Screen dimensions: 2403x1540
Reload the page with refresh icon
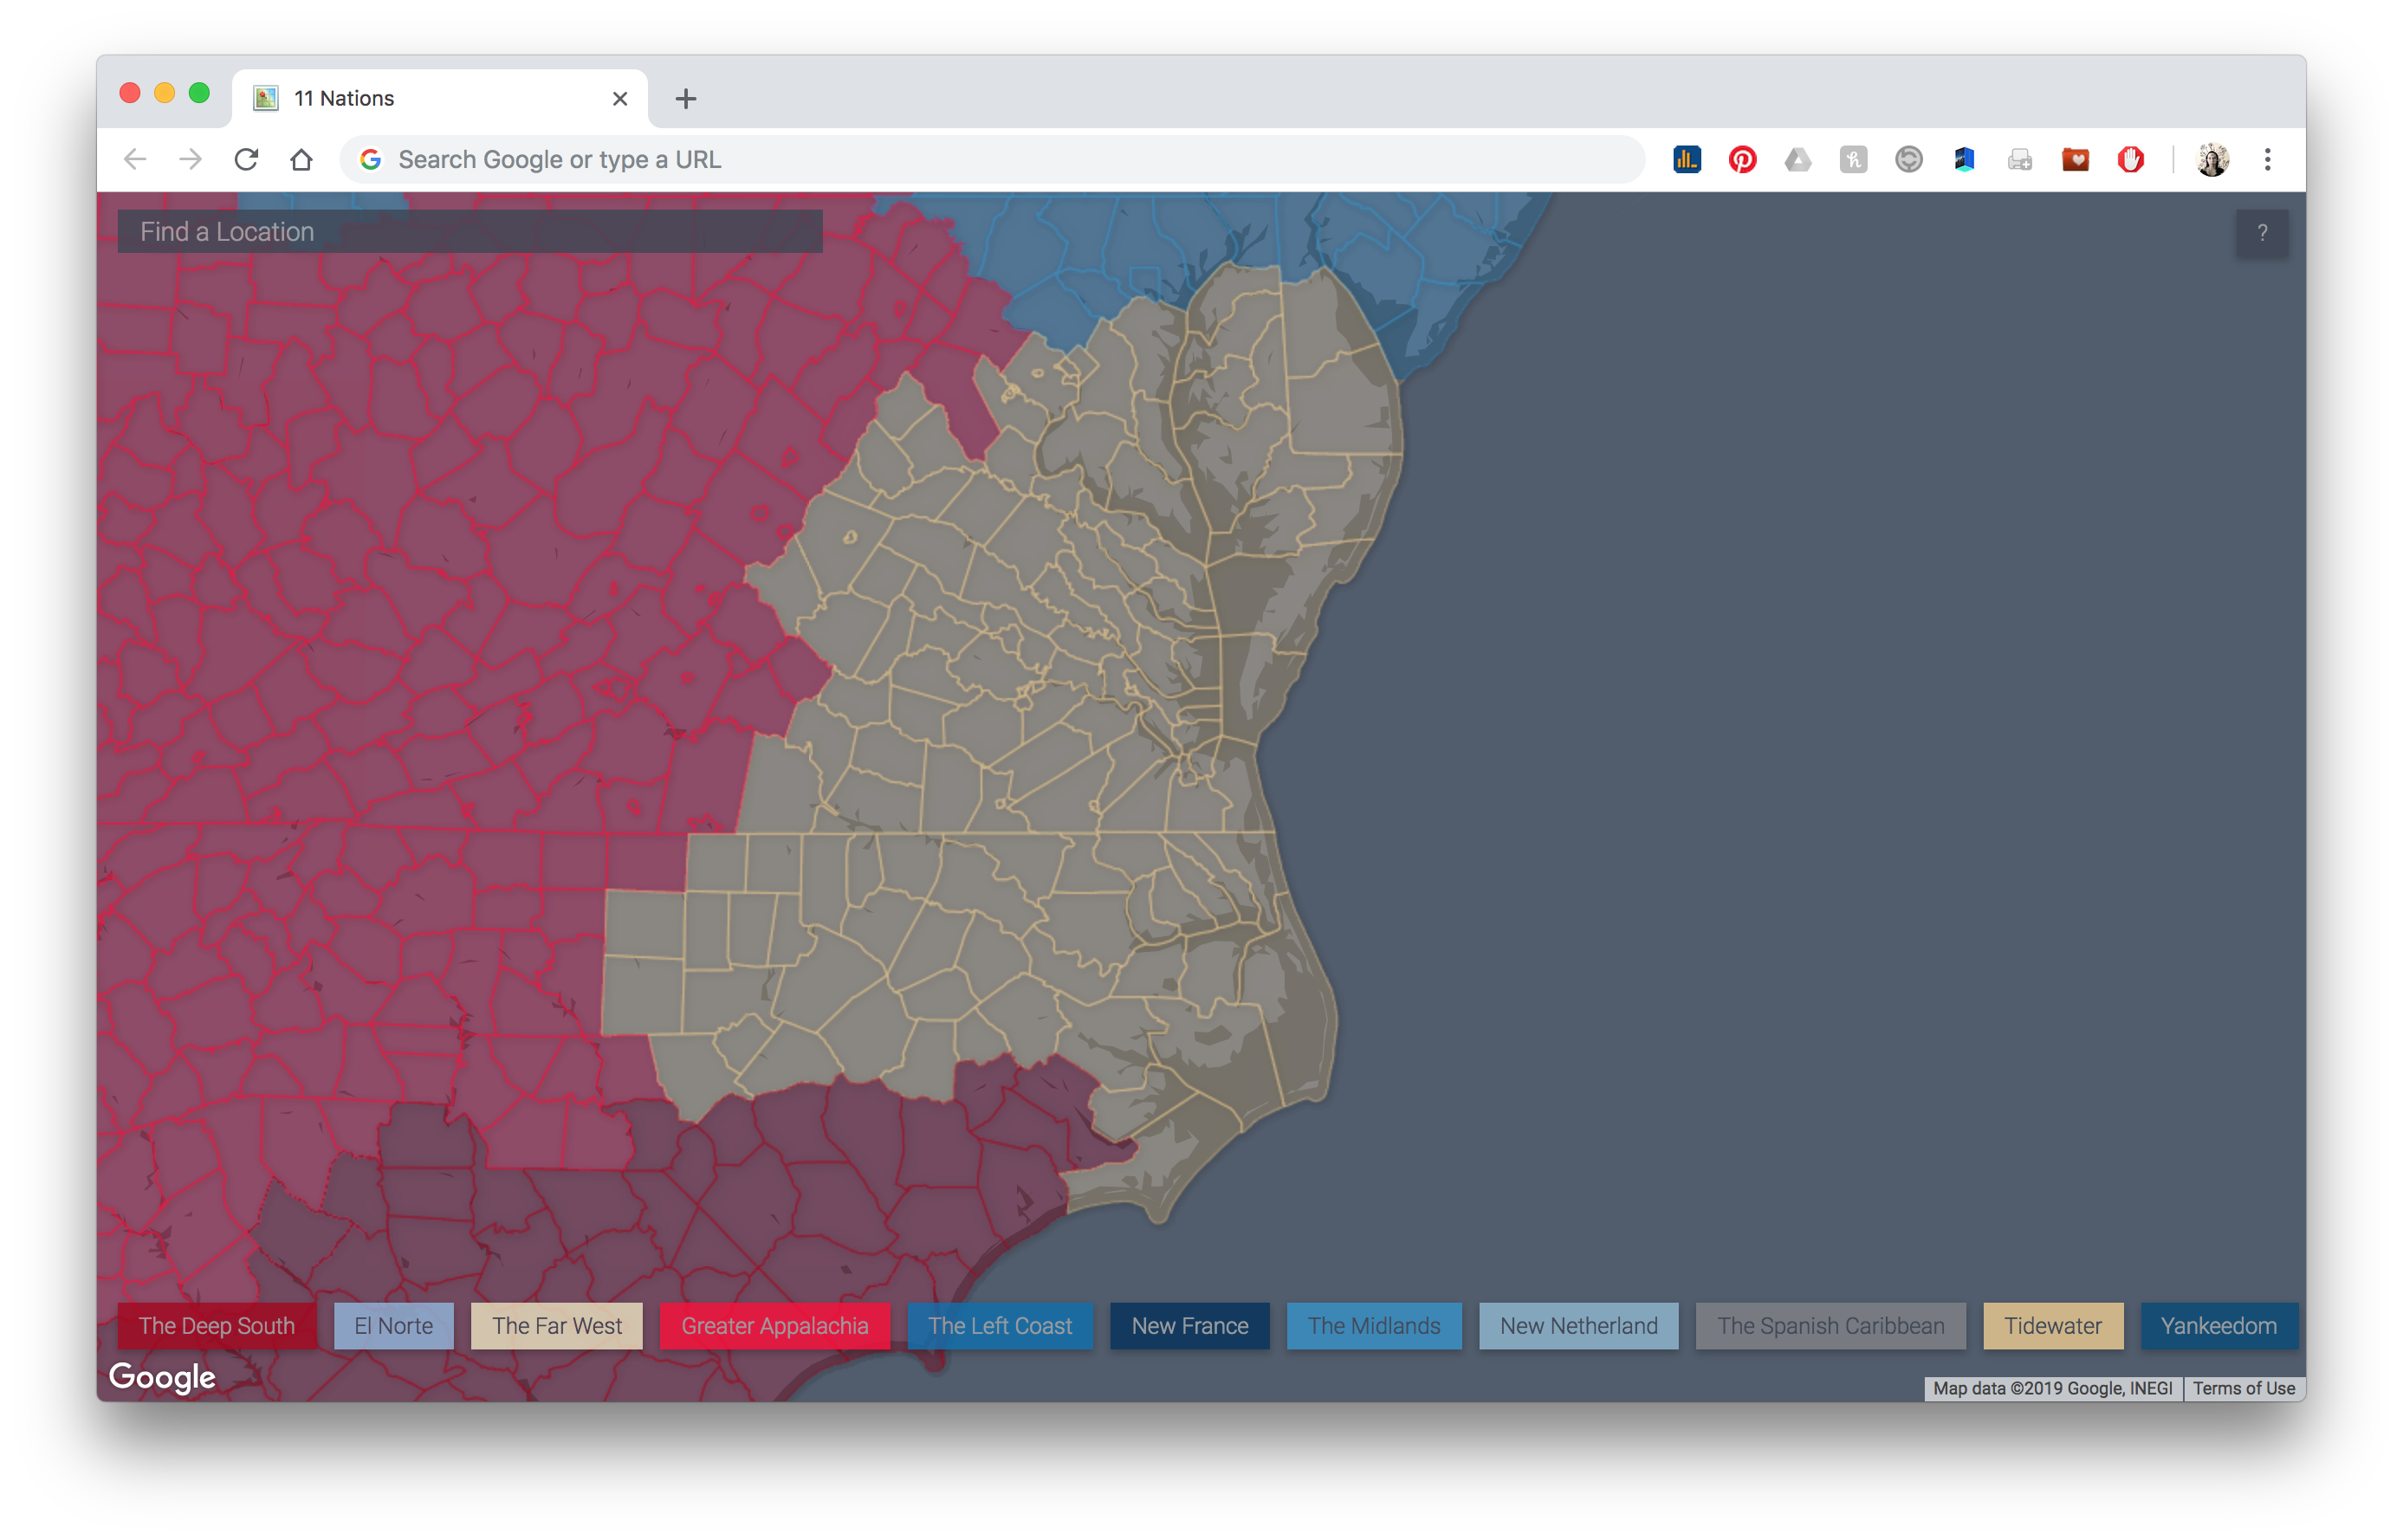[x=246, y=160]
